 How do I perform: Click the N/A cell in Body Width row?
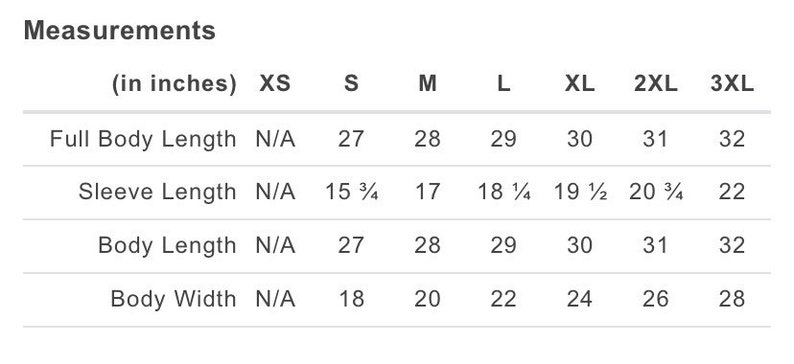click(275, 299)
